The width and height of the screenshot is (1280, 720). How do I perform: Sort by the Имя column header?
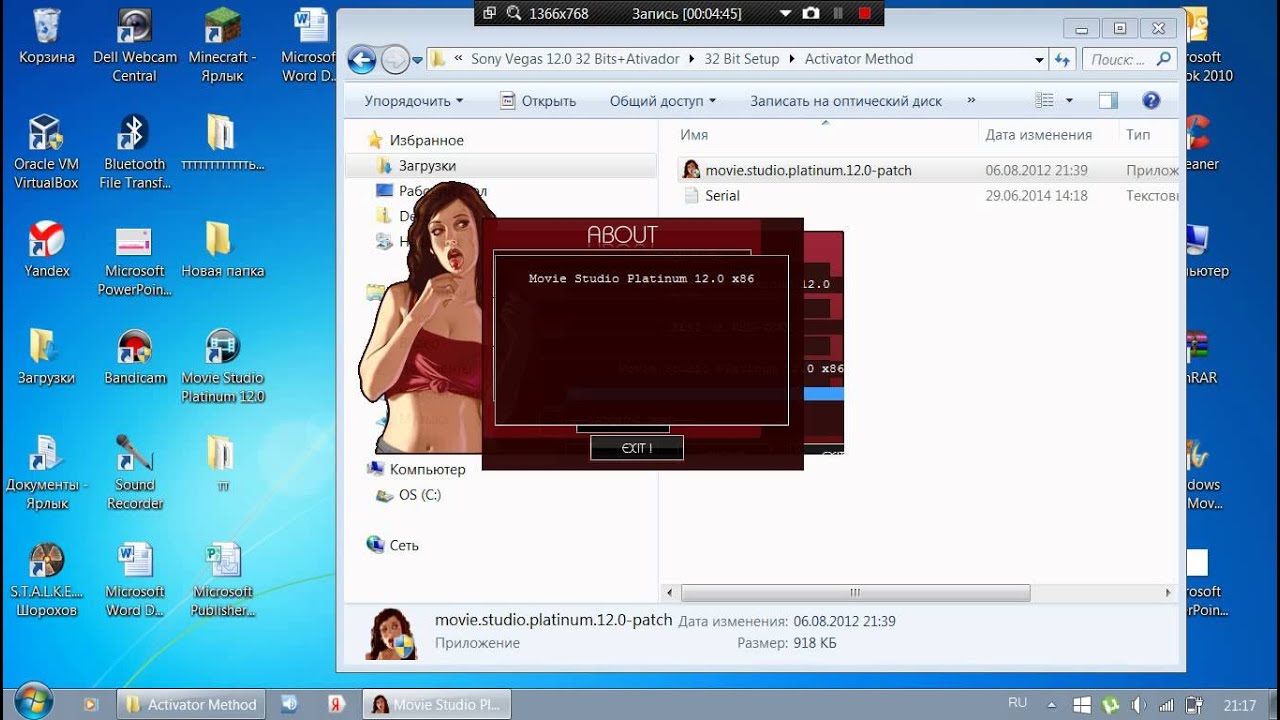pyautogui.click(x=694, y=134)
